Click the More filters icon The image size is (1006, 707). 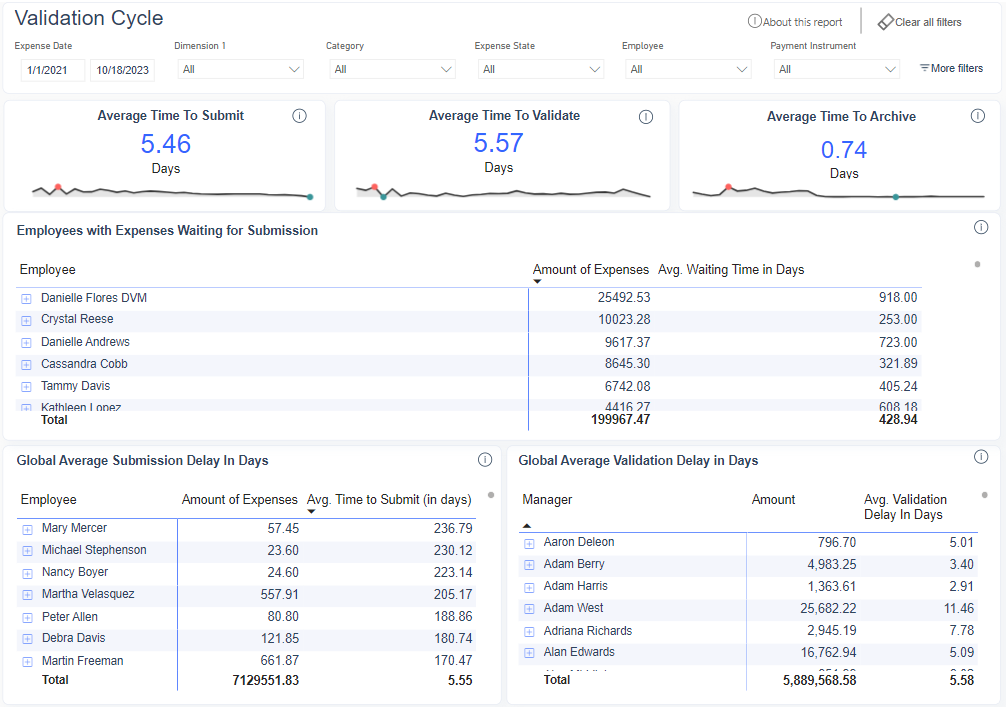pos(925,68)
